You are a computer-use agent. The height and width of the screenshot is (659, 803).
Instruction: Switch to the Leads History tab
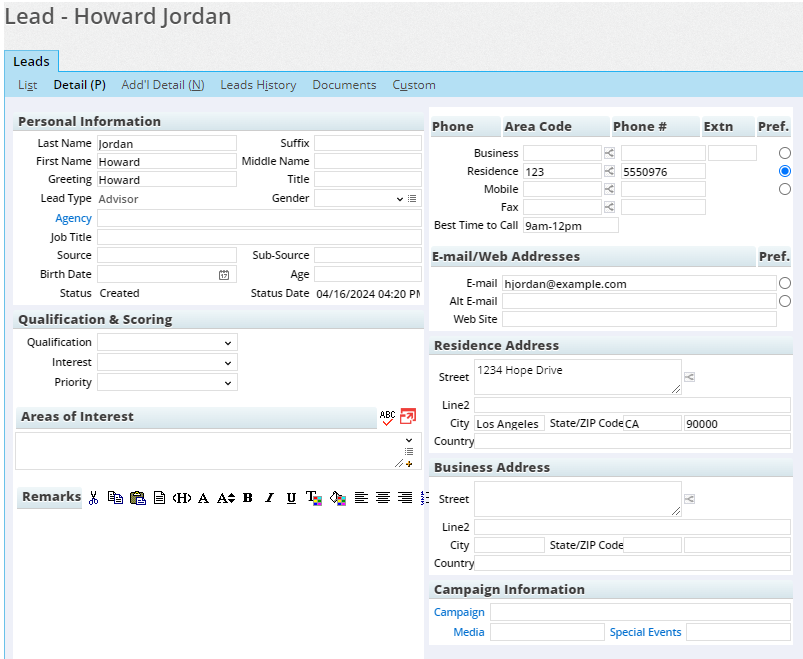258,85
